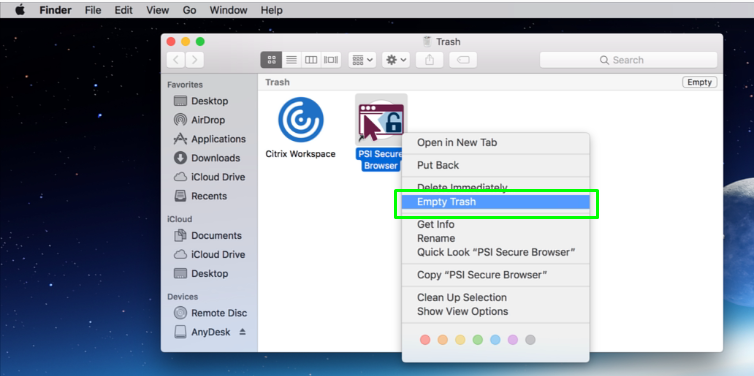The height and width of the screenshot is (376, 754).
Task: Switch to column view
Action: (311, 60)
